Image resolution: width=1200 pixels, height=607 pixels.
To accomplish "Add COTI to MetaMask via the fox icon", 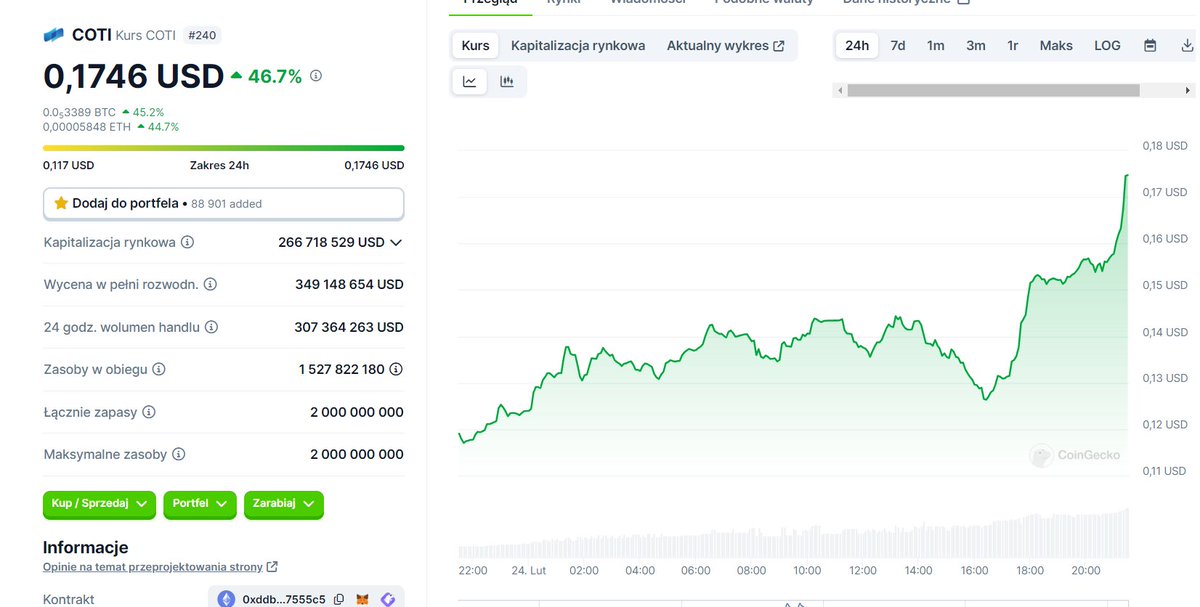I will tap(362, 599).
